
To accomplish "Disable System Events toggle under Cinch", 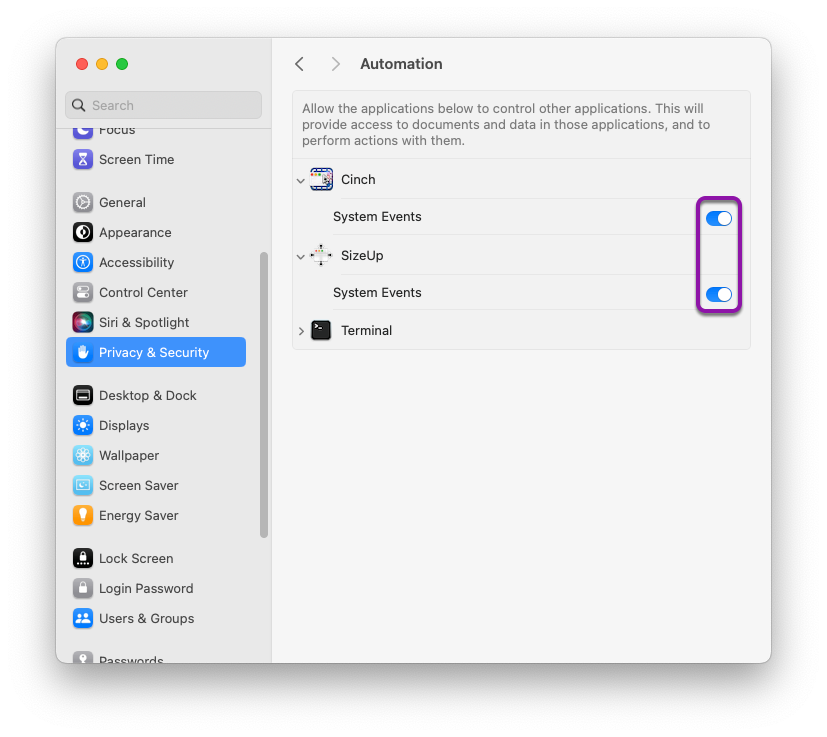I will click(719, 218).
